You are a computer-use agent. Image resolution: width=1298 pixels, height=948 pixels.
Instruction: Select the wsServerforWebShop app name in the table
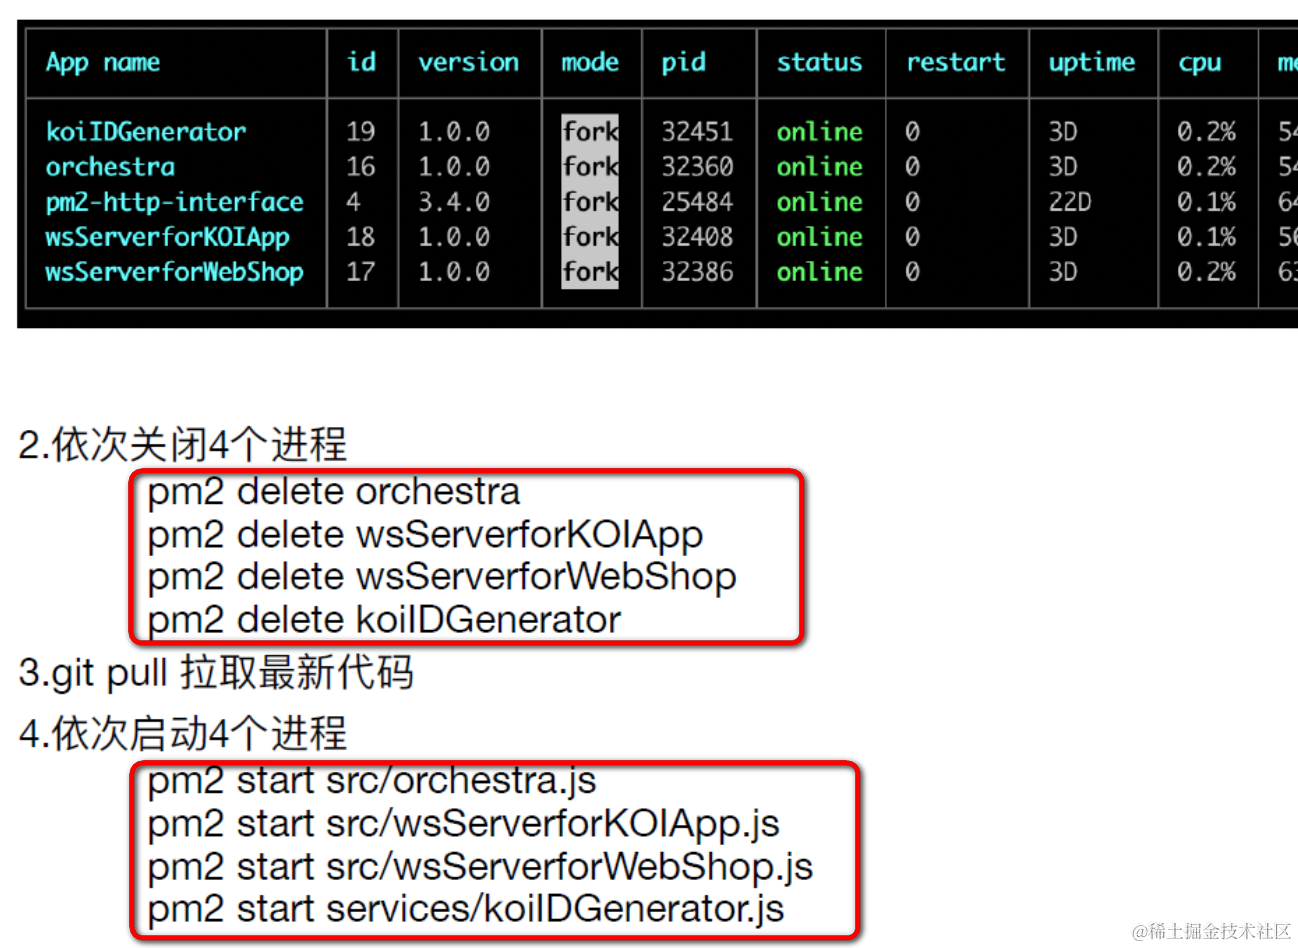174,272
